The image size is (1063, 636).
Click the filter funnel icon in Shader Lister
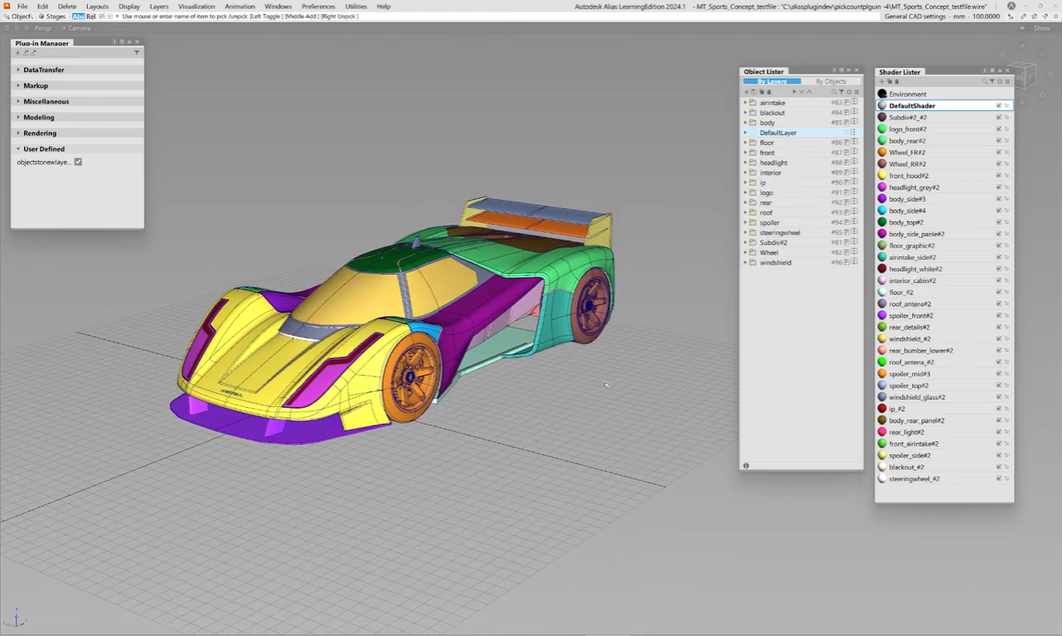click(x=992, y=81)
